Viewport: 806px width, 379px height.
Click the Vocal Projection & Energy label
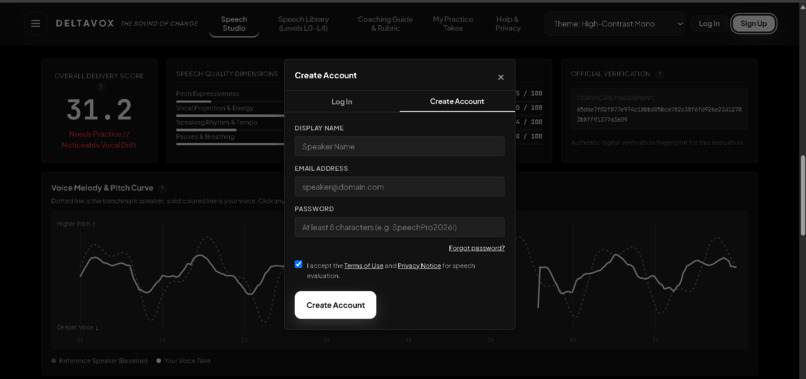coord(215,108)
